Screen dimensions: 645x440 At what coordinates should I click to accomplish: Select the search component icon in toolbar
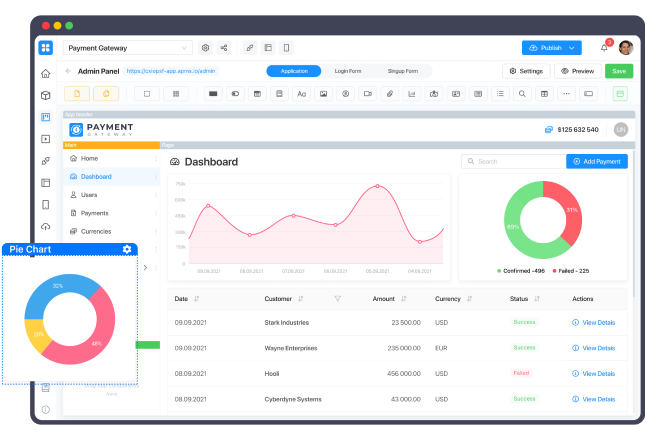[x=522, y=94]
